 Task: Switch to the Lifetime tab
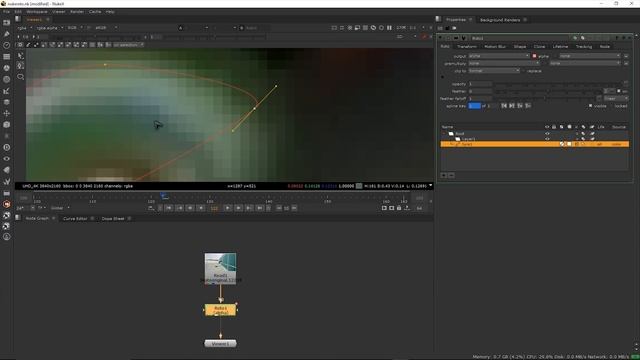point(560,47)
